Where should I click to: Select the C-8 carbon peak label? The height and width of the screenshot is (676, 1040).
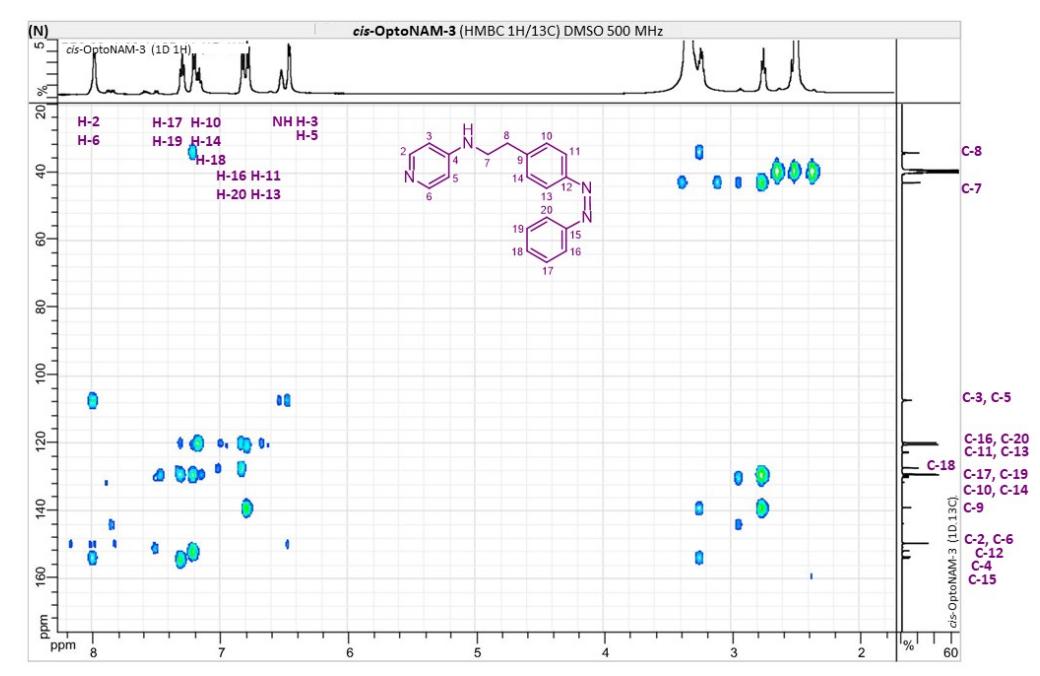coord(971,152)
